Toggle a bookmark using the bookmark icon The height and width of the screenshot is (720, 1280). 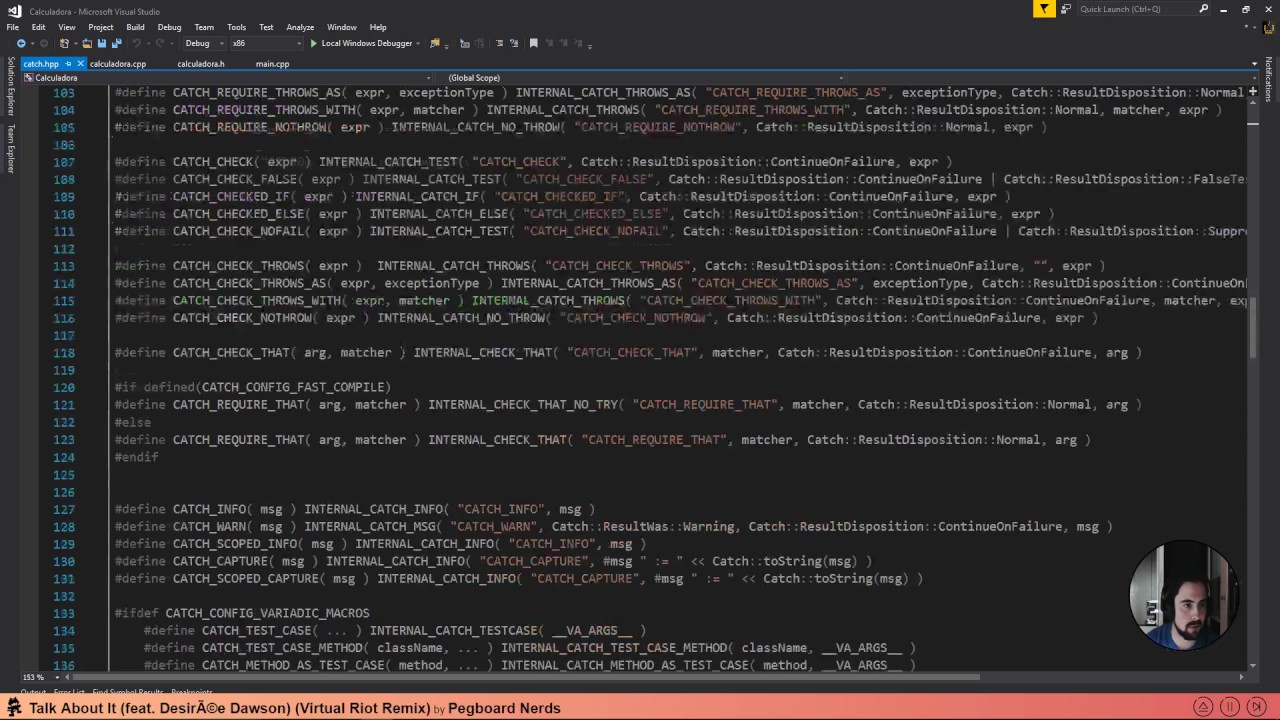(x=534, y=44)
